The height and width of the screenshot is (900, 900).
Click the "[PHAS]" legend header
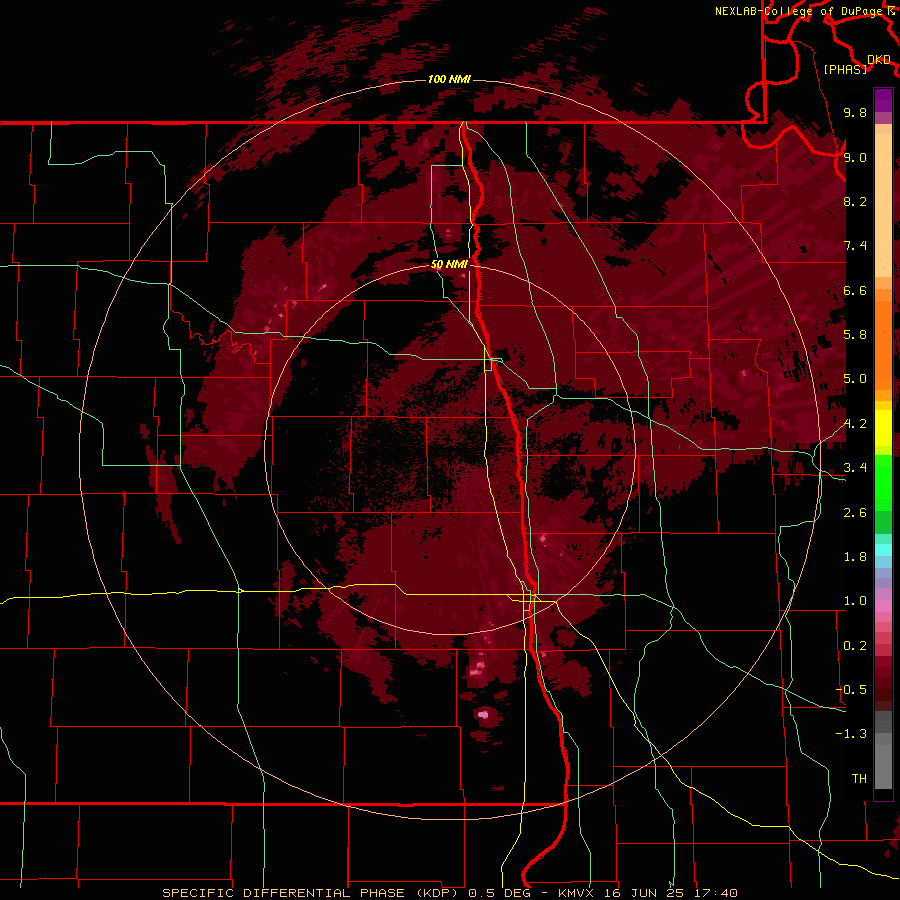[845, 69]
